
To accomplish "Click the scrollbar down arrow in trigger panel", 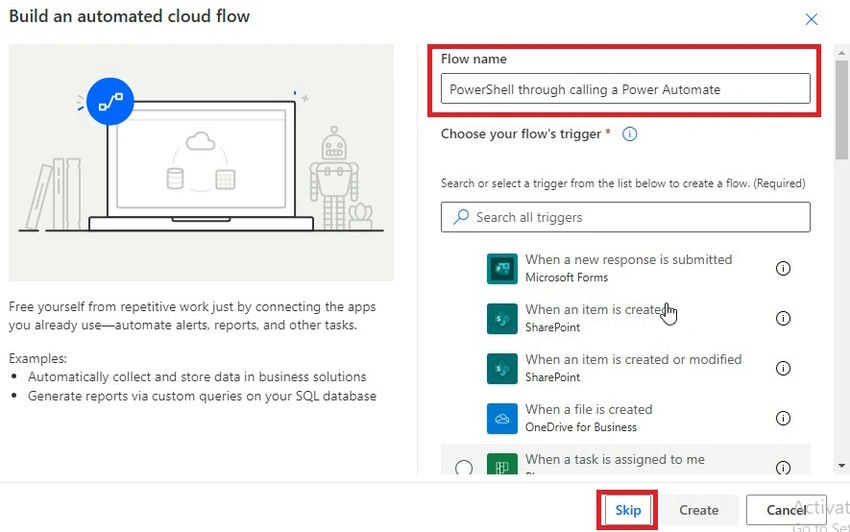I will click(841, 465).
